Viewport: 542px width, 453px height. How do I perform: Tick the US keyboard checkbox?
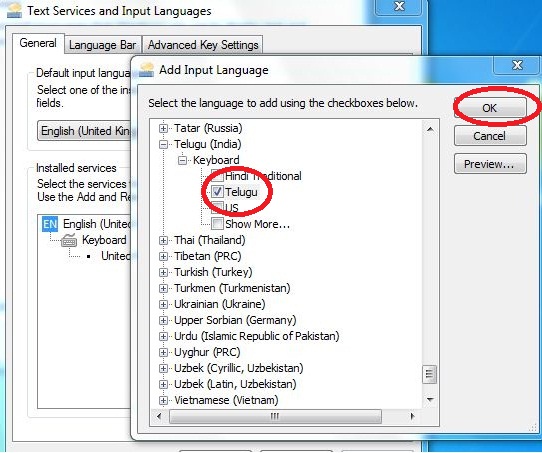coord(217,208)
